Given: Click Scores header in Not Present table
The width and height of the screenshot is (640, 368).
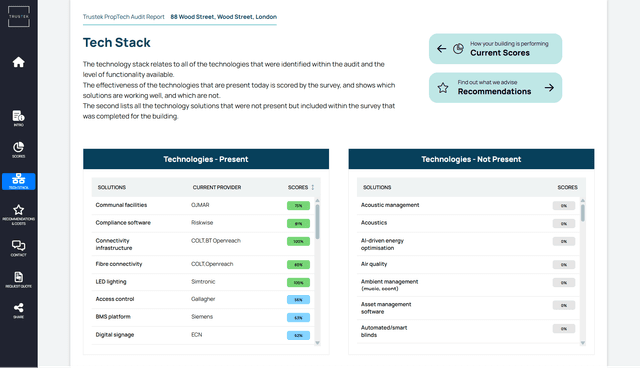Looking at the screenshot, I should click(567, 187).
